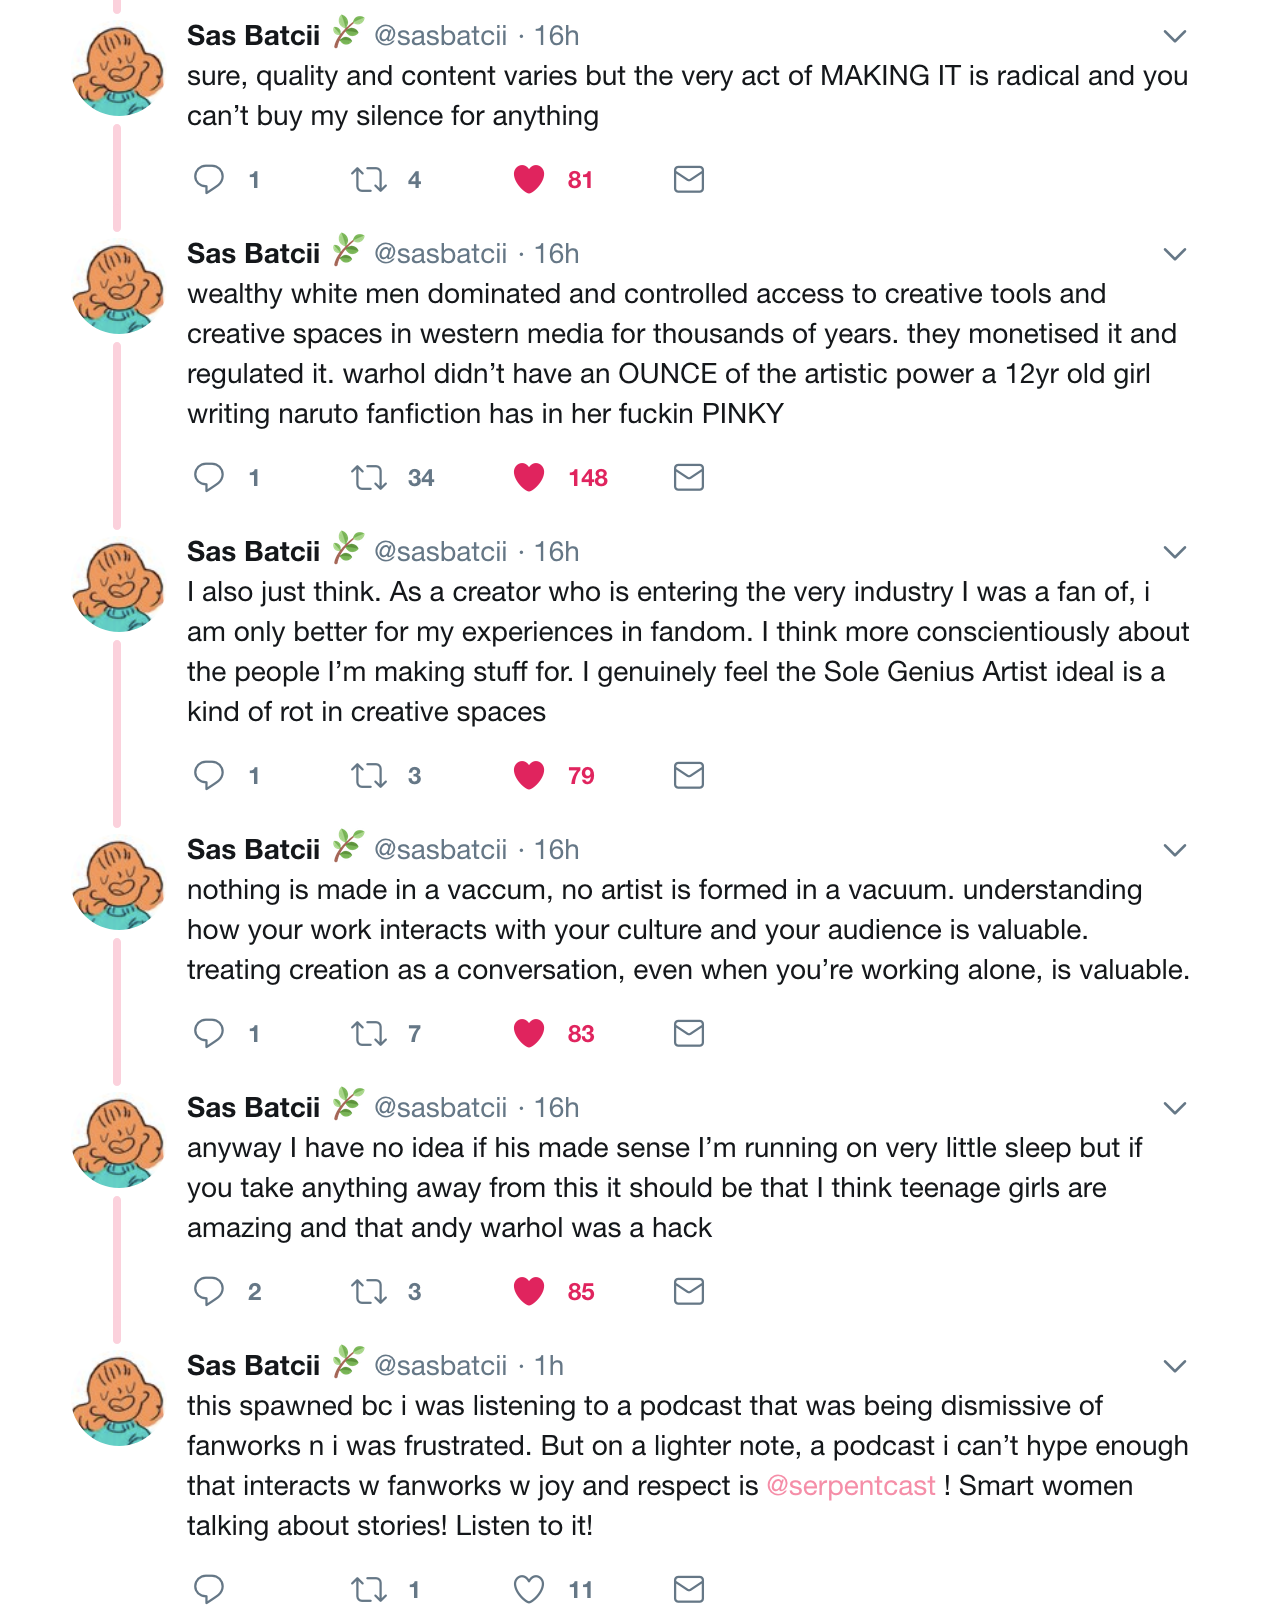
Task: Open the @sasbatcii handle on the 1h tweet
Action: tap(440, 1366)
